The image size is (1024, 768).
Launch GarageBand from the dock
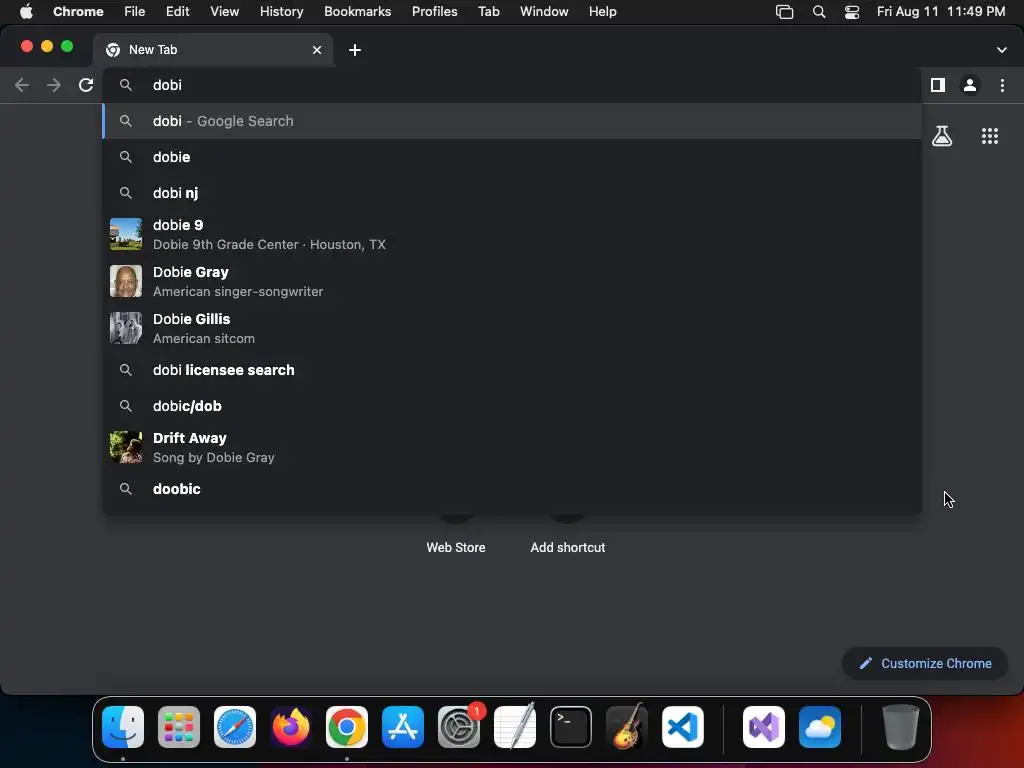coord(627,727)
